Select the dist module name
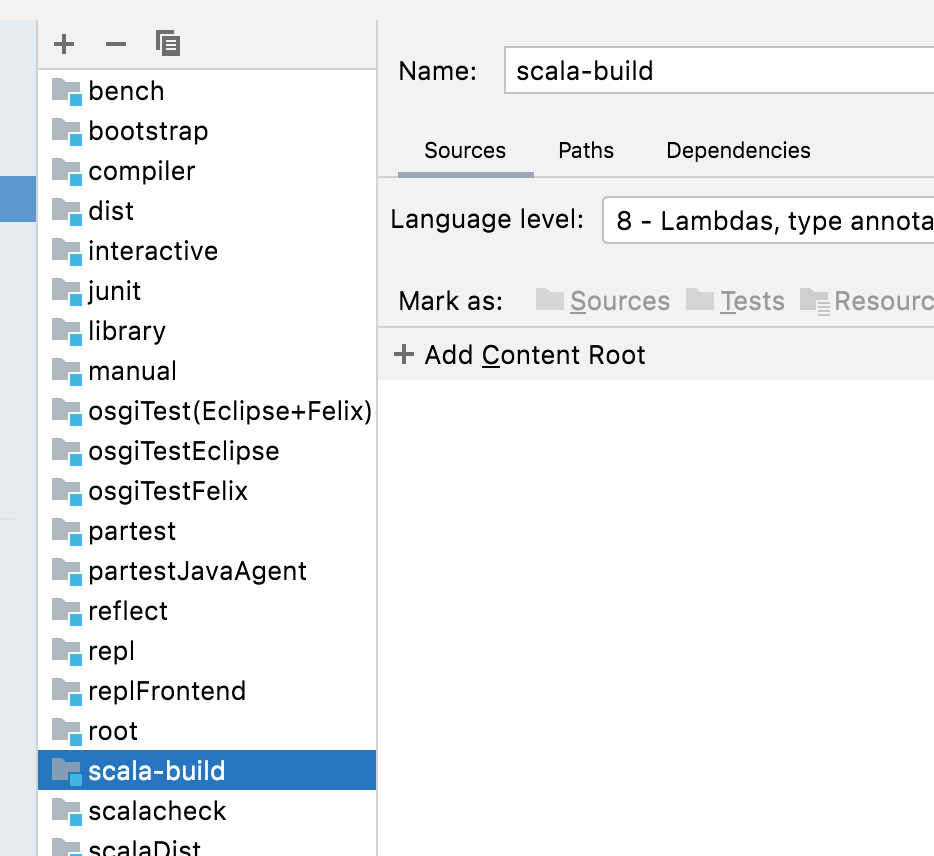The width and height of the screenshot is (934, 856). pyautogui.click(x=111, y=211)
